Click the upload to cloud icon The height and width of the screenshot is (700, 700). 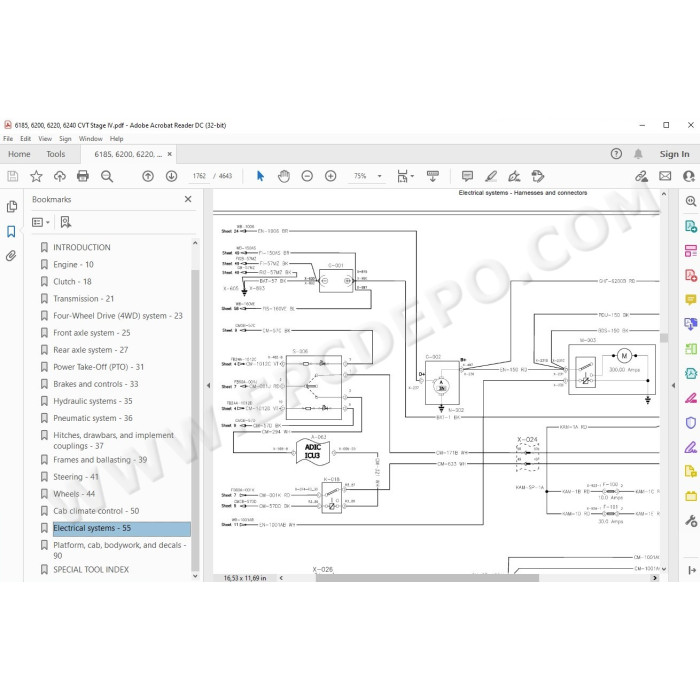pyautogui.click(x=59, y=176)
